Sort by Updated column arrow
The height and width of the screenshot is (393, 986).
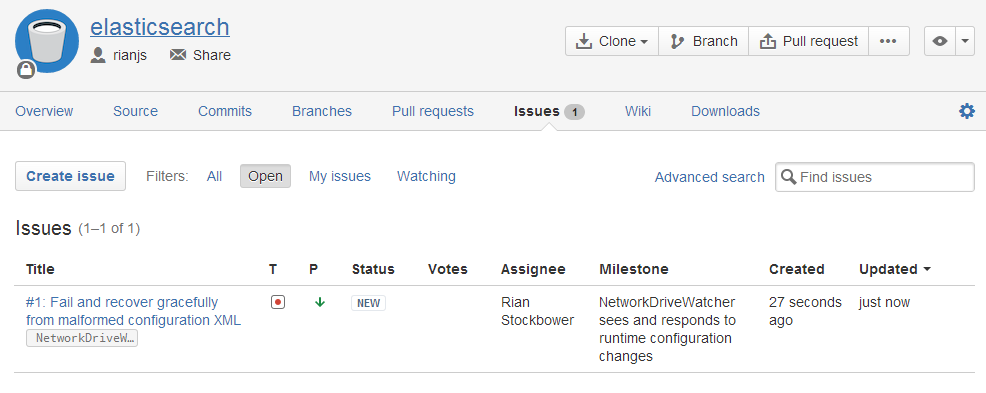927,269
